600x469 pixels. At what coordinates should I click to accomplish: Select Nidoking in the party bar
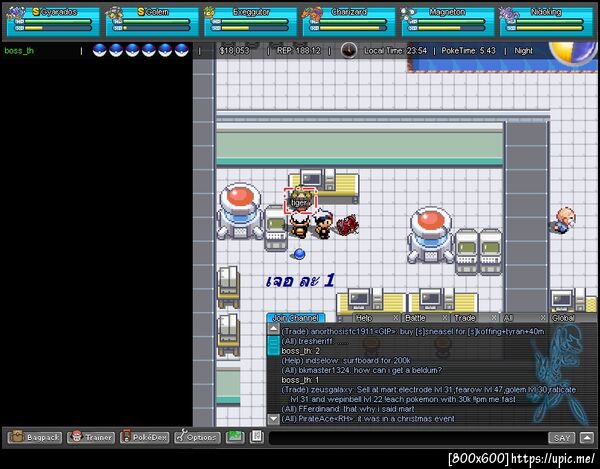click(546, 21)
